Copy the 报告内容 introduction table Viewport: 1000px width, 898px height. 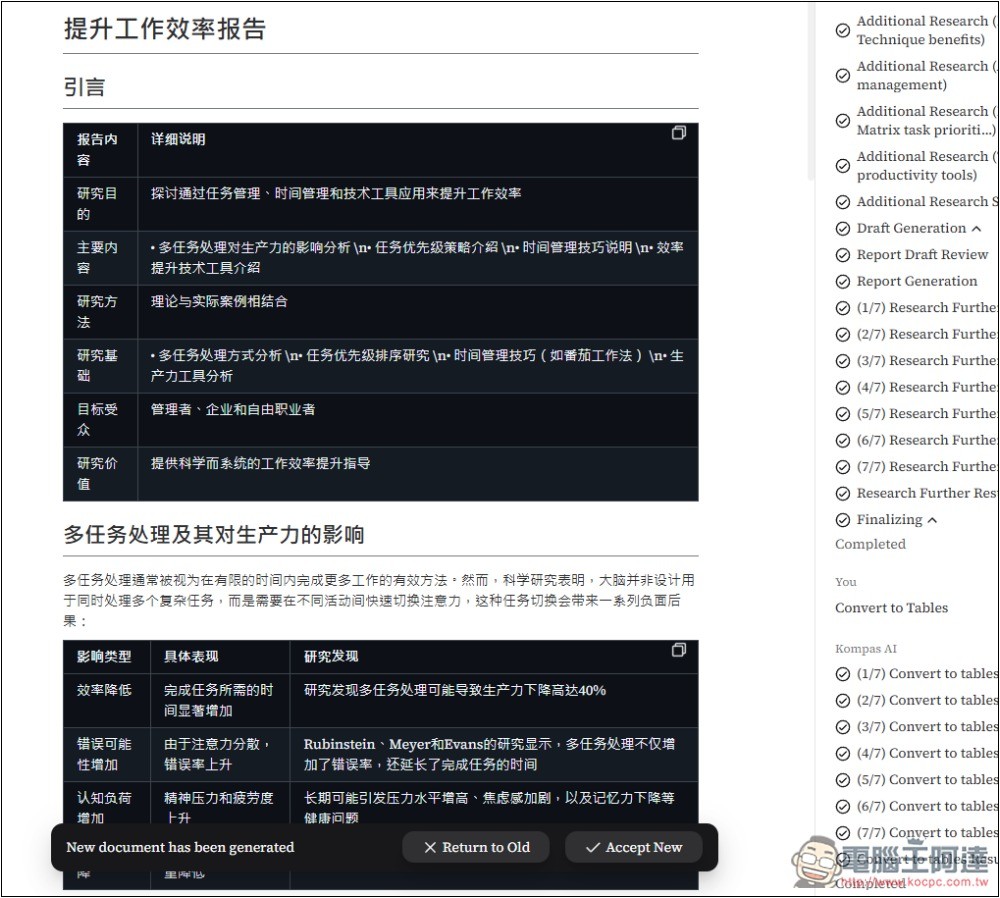[x=679, y=133]
